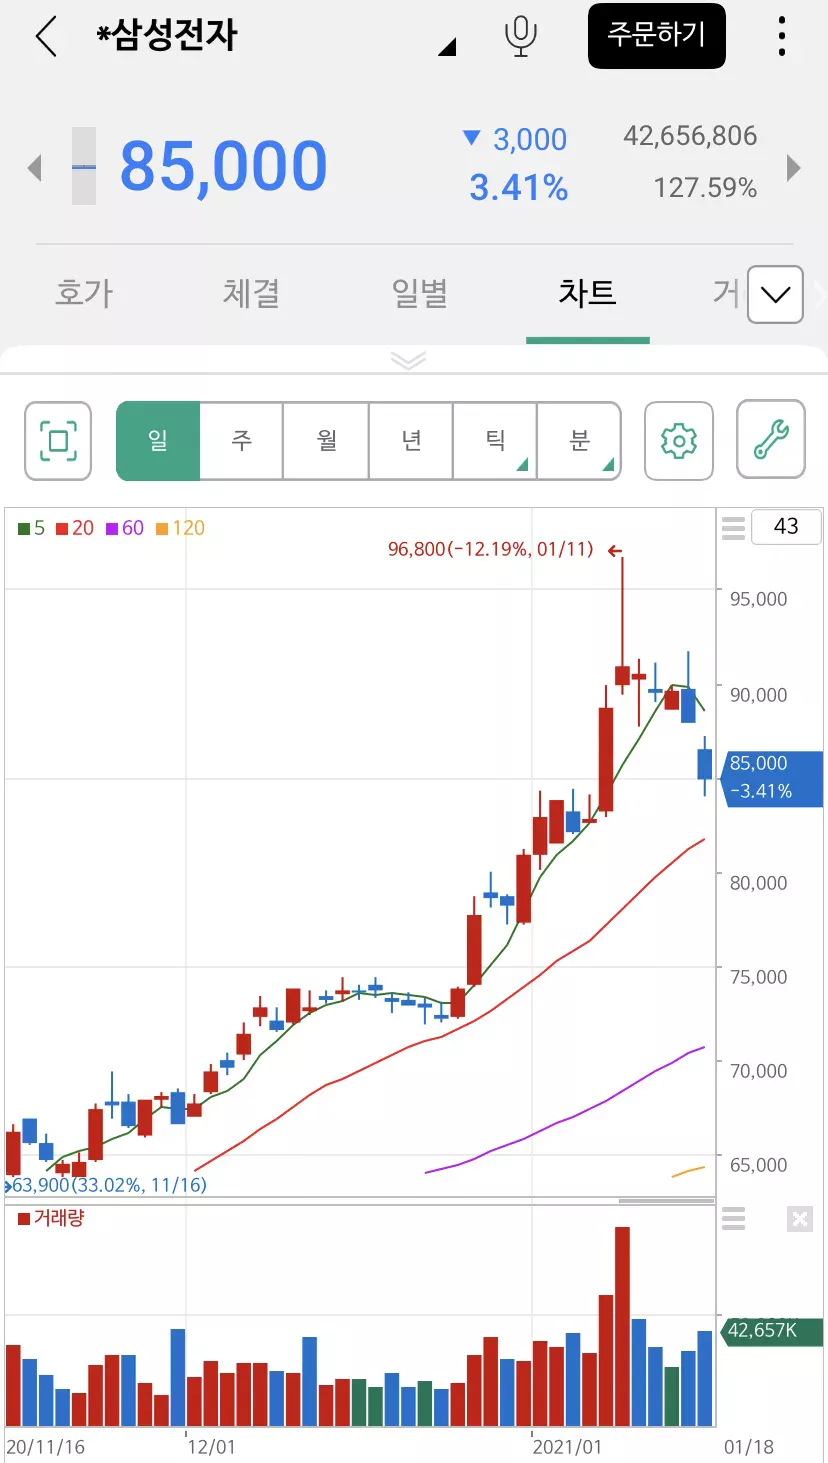Close the volume panel with X icon
Viewport: 828px width, 1463px height.
coord(799,1218)
